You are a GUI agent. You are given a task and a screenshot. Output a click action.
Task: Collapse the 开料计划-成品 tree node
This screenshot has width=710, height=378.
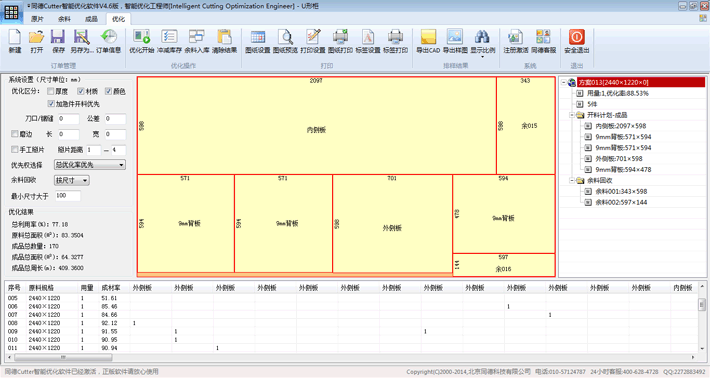[x=572, y=115]
